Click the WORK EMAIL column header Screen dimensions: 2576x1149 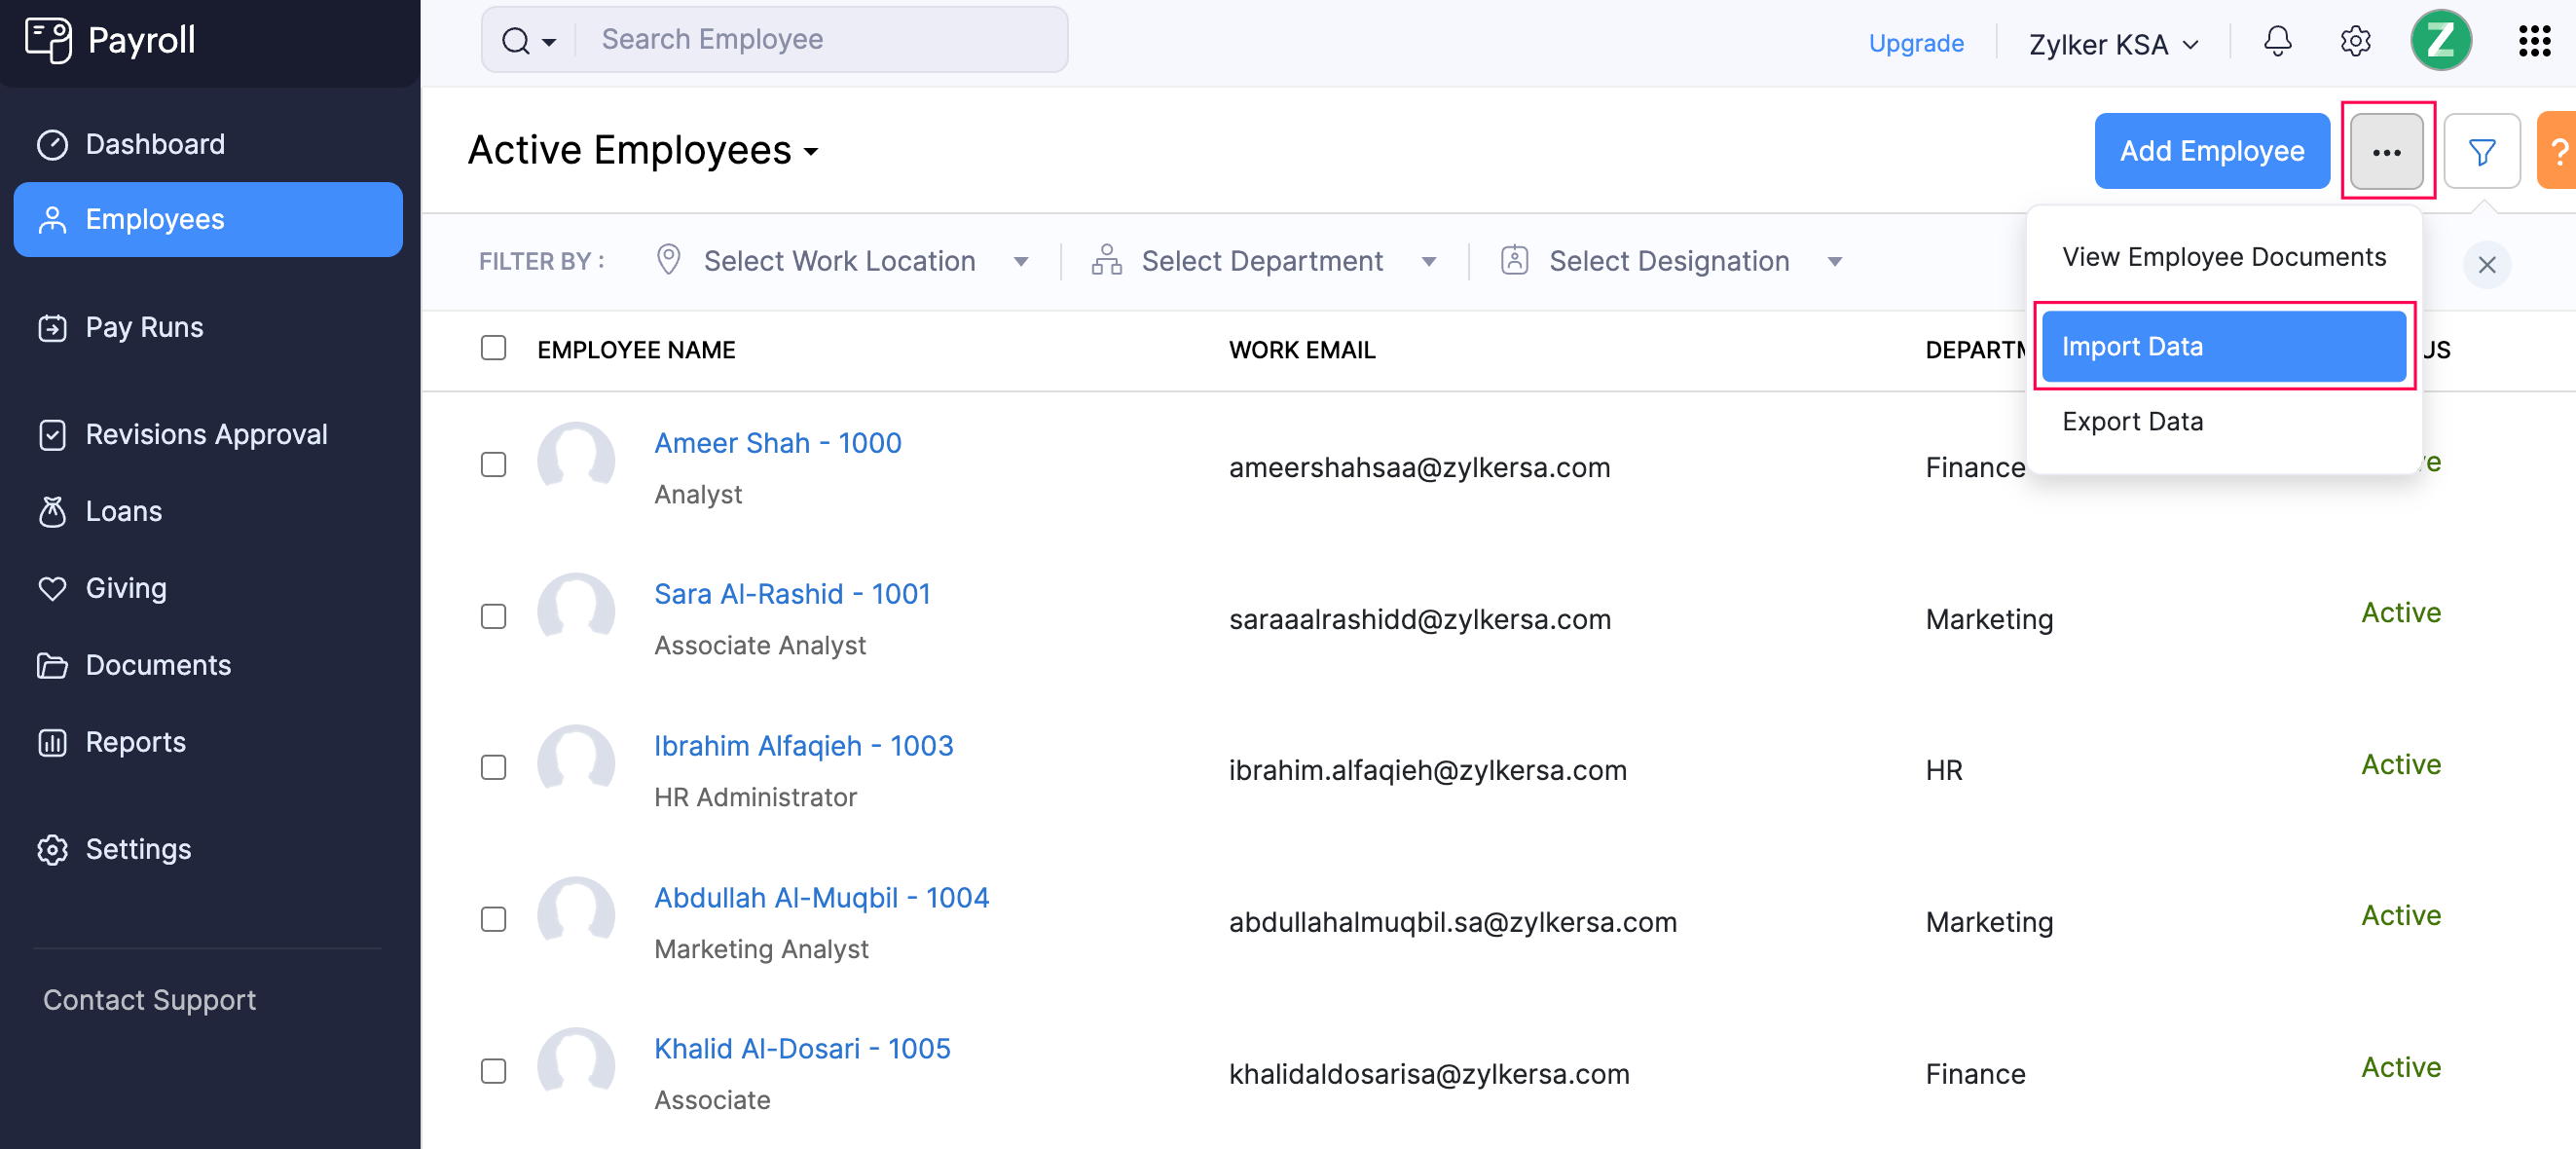coord(1301,350)
